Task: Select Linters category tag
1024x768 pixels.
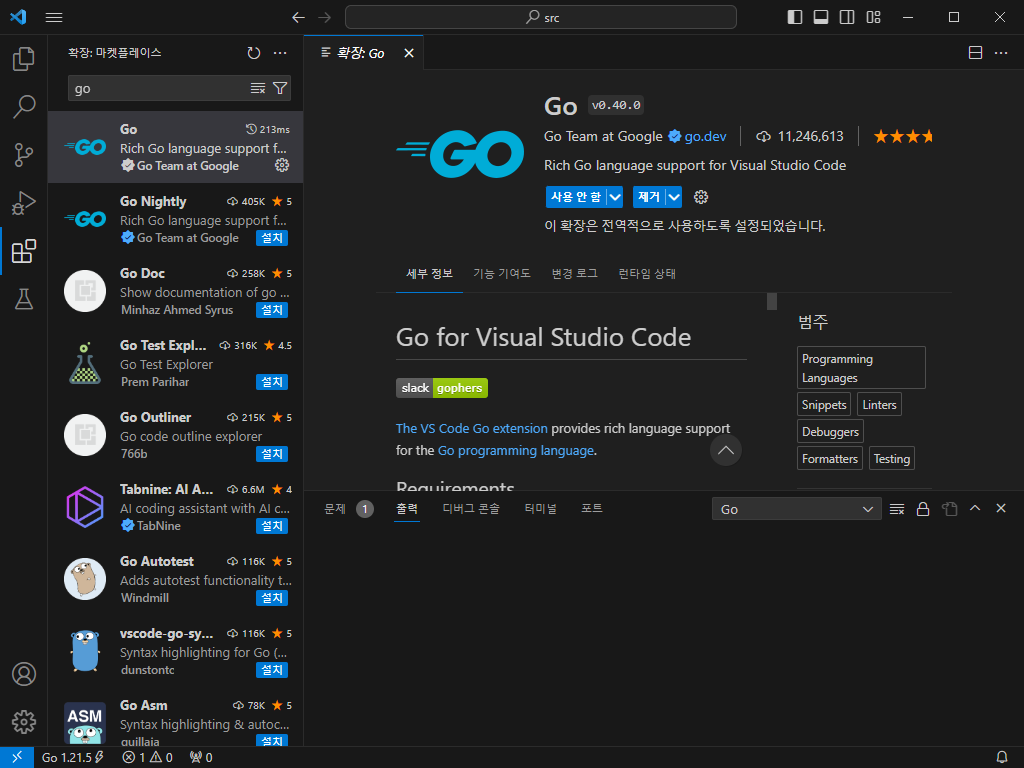Action: pyautogui.click(x=879, y=405)
